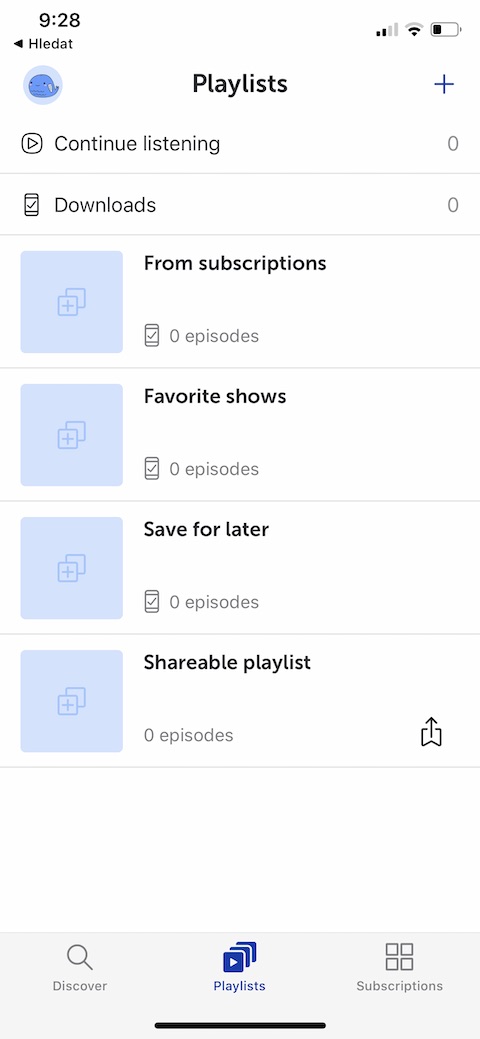
Task: Open the Shareable playlist title
Action: point(227,663)
